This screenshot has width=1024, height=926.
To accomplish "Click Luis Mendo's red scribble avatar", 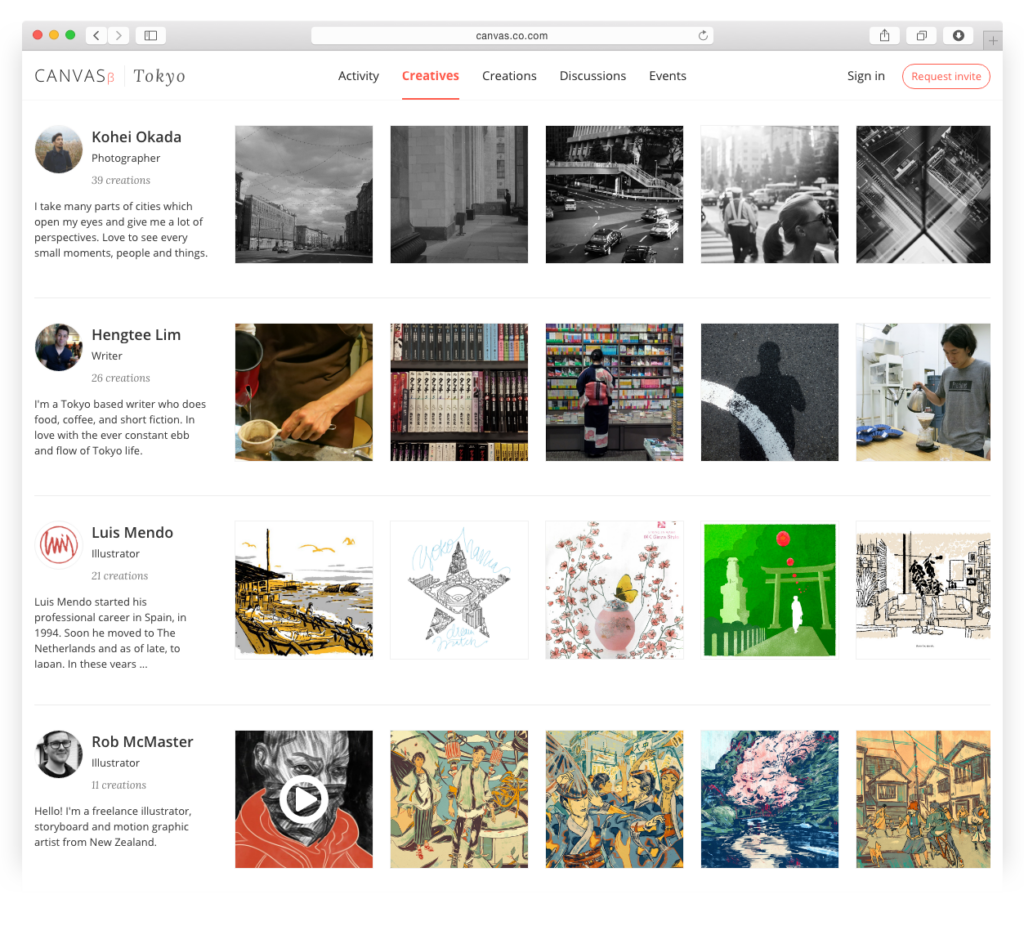I will [58, 544].
